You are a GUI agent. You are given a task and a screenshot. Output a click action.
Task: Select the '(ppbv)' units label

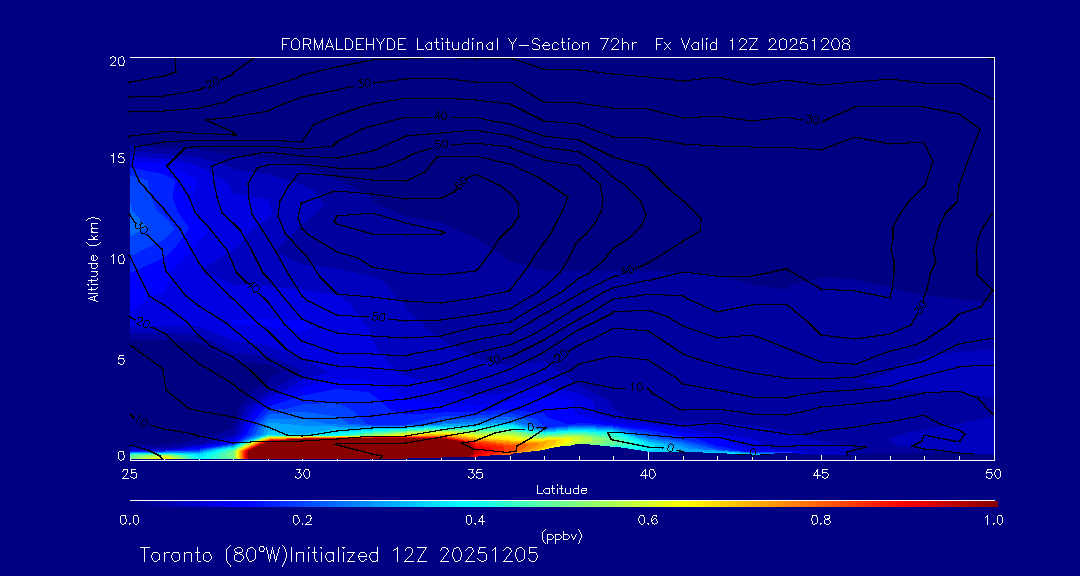pos(561,536)
